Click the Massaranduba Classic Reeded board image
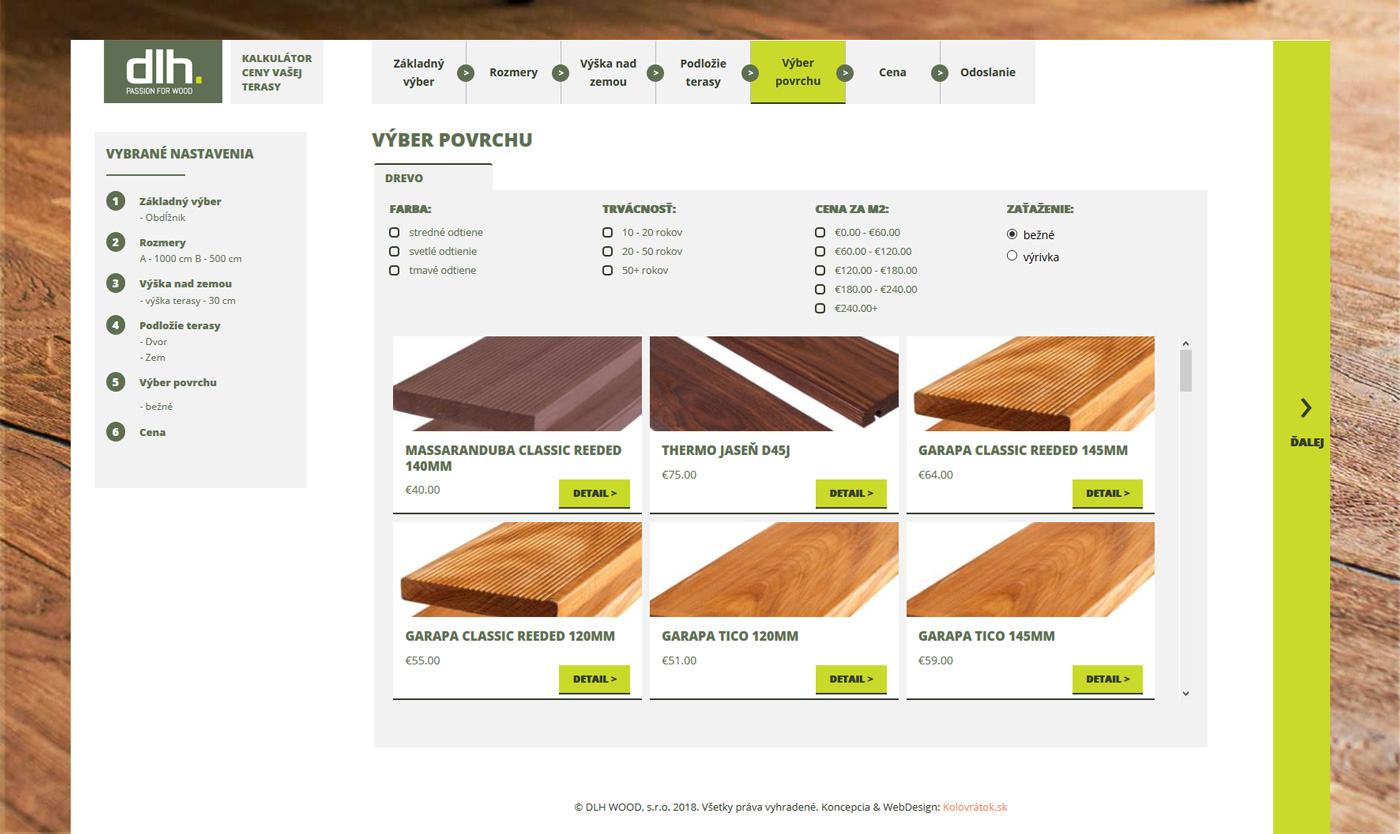The image size is (1400, 834). coord(517,383)
